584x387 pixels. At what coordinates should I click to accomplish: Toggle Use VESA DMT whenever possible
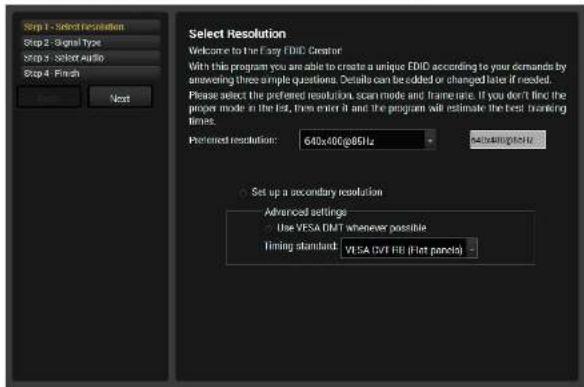tap(268, 228)
